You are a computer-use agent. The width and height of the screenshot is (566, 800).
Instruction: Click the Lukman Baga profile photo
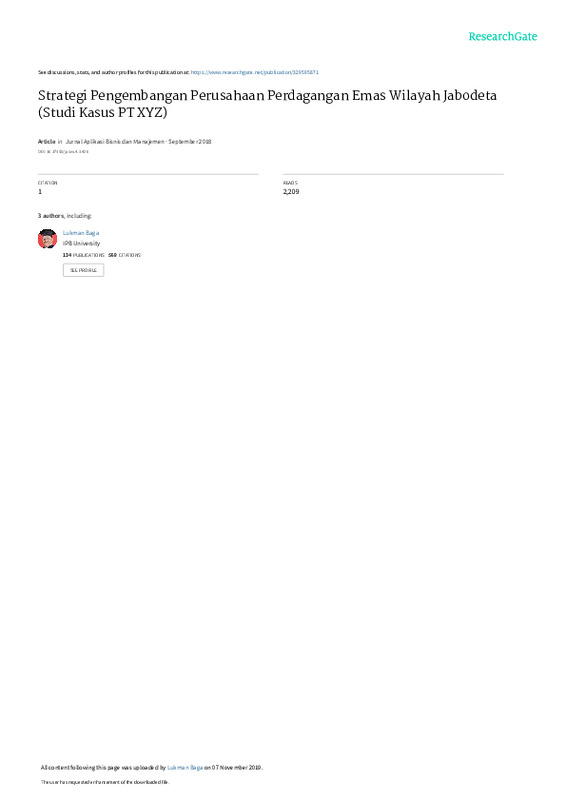[x=47, y=238]
